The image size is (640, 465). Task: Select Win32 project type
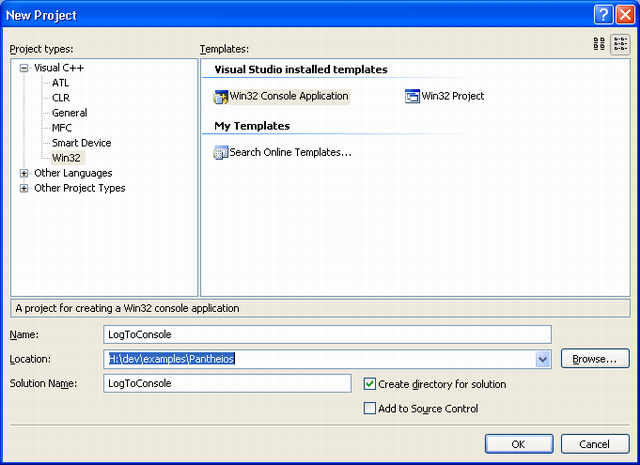click(x=67, y=158)
